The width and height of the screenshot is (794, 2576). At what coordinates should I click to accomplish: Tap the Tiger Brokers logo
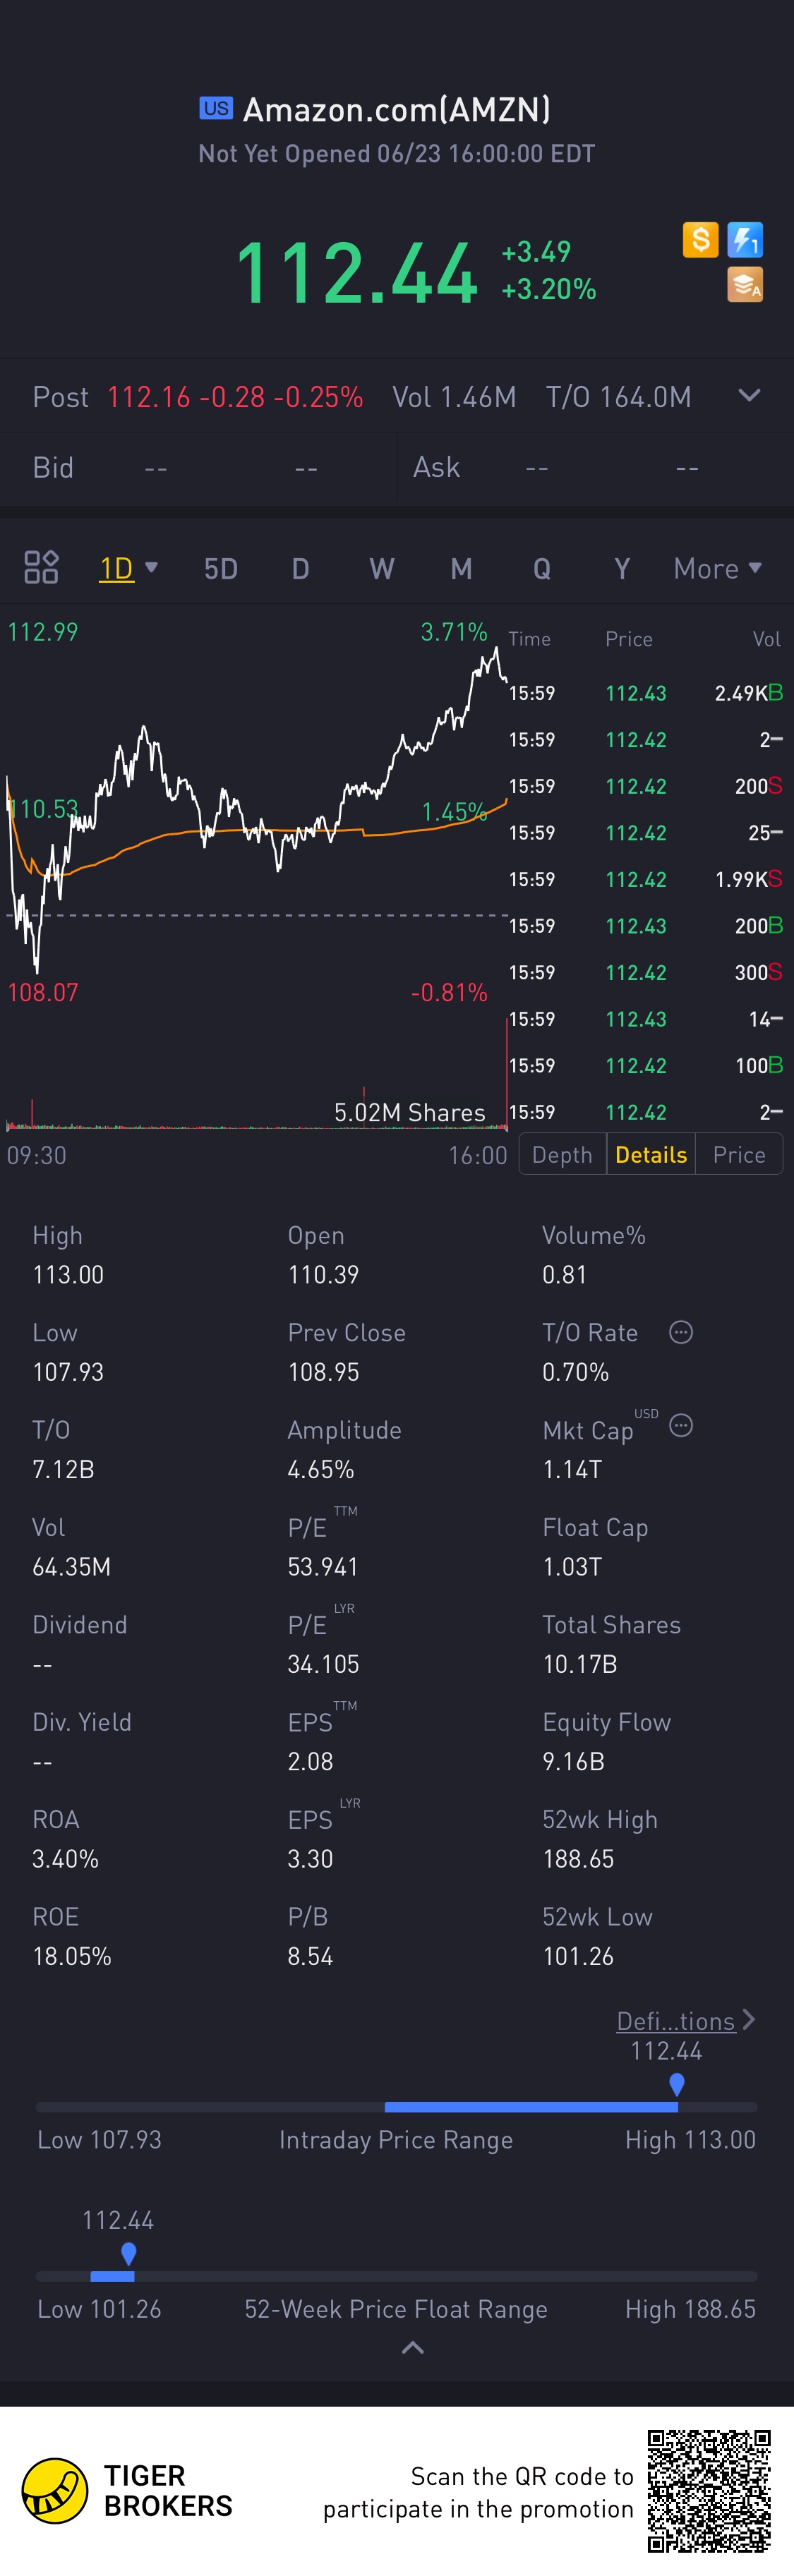click(x=55, y=2491)
